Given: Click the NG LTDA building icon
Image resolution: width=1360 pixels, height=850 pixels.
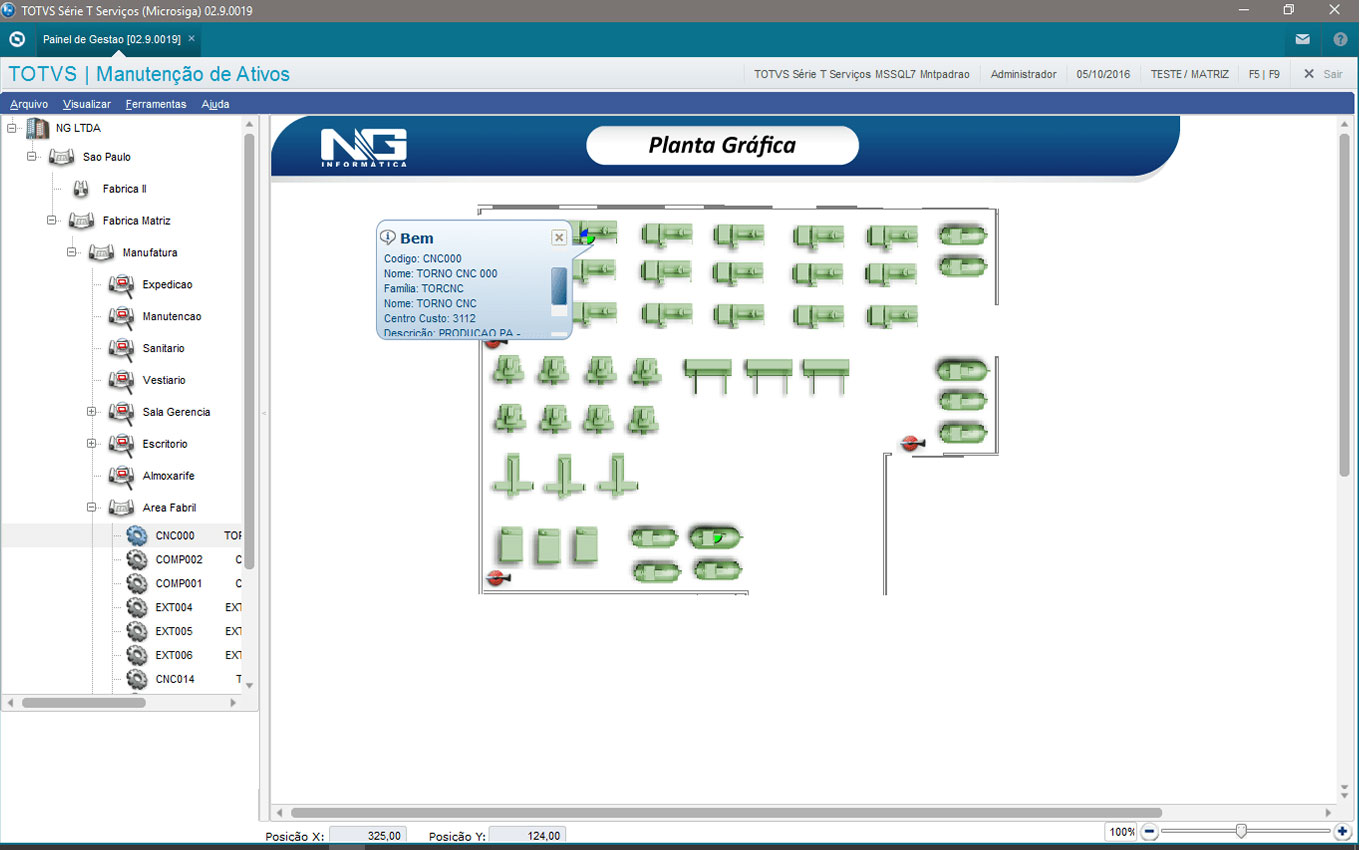Looking at the screenshot, I should (37, 128).
